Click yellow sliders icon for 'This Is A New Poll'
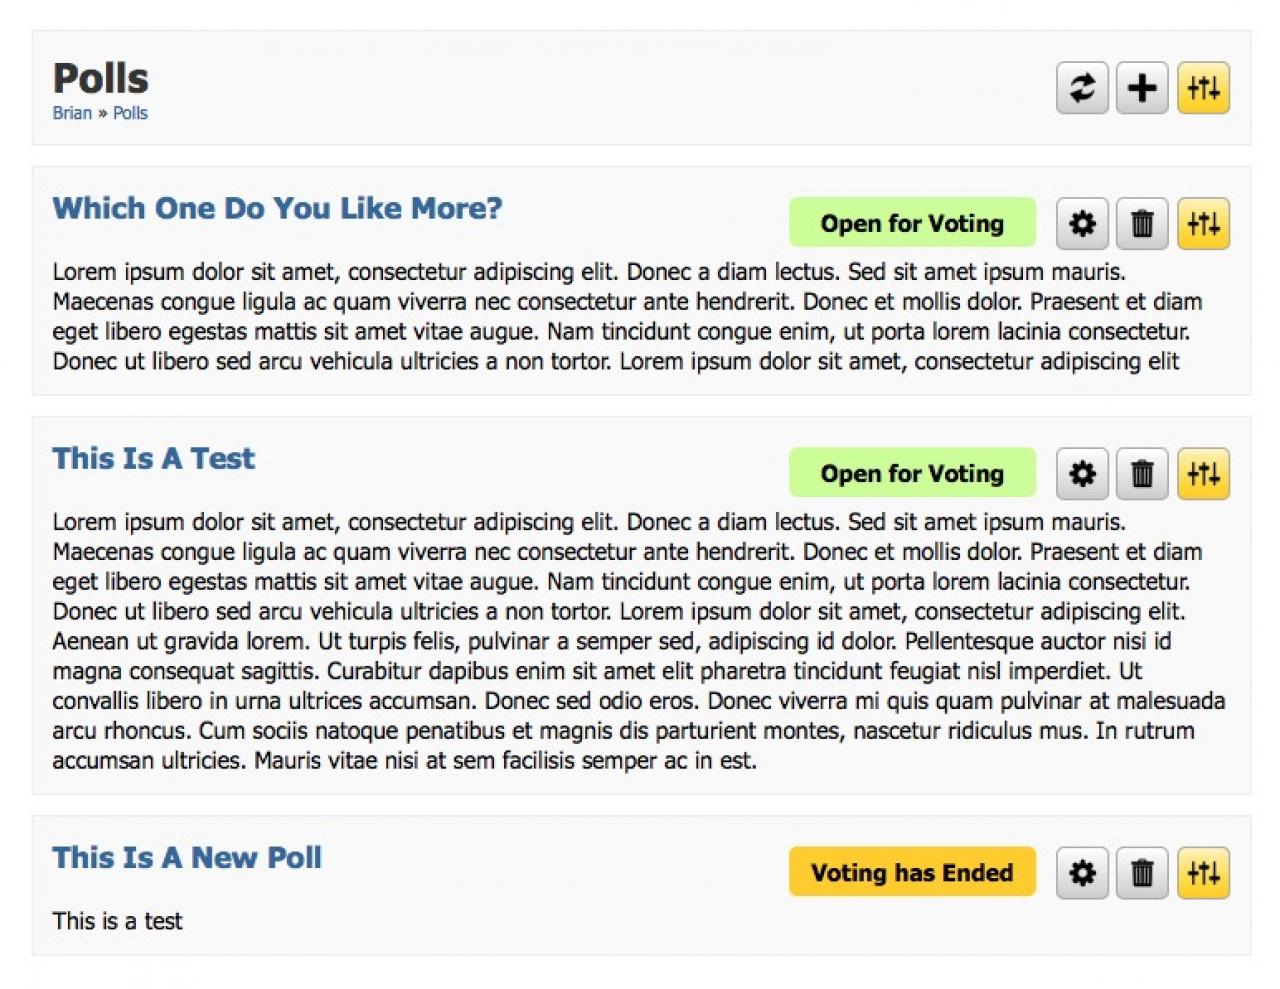 click(x=1203, y=873)
